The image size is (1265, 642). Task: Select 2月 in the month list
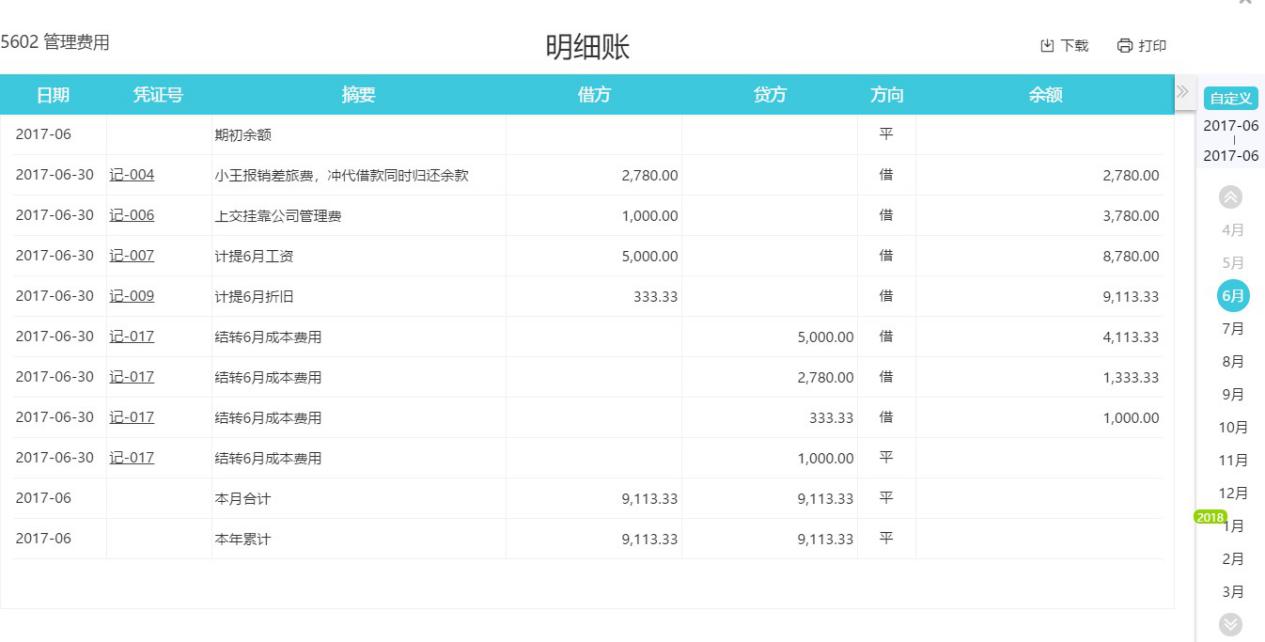[x=1233, y=559]
